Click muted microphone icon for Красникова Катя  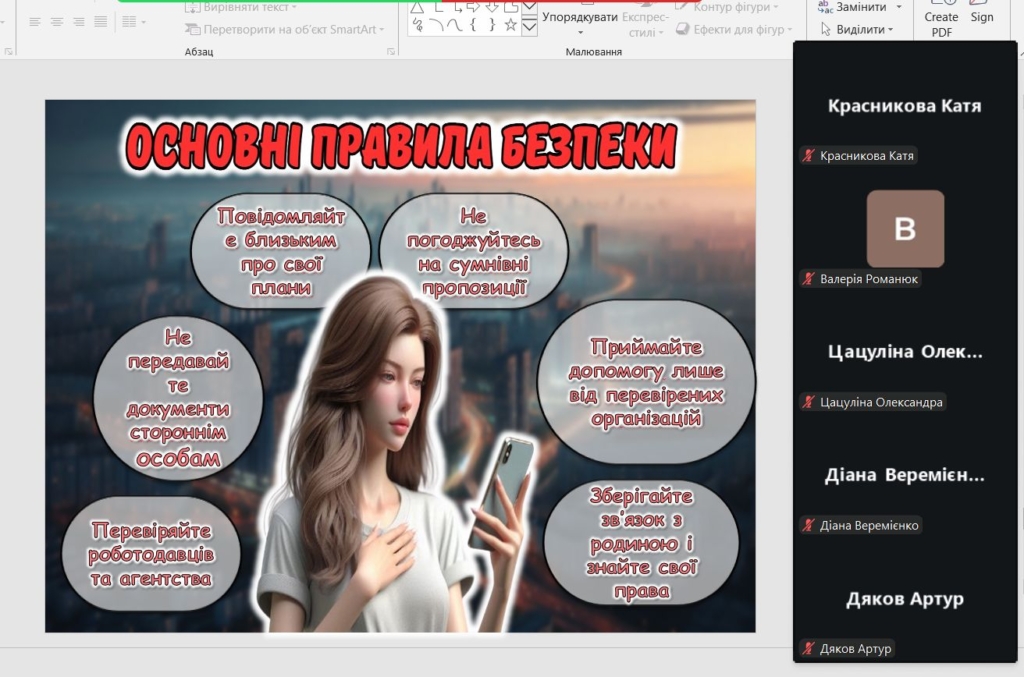808,156
